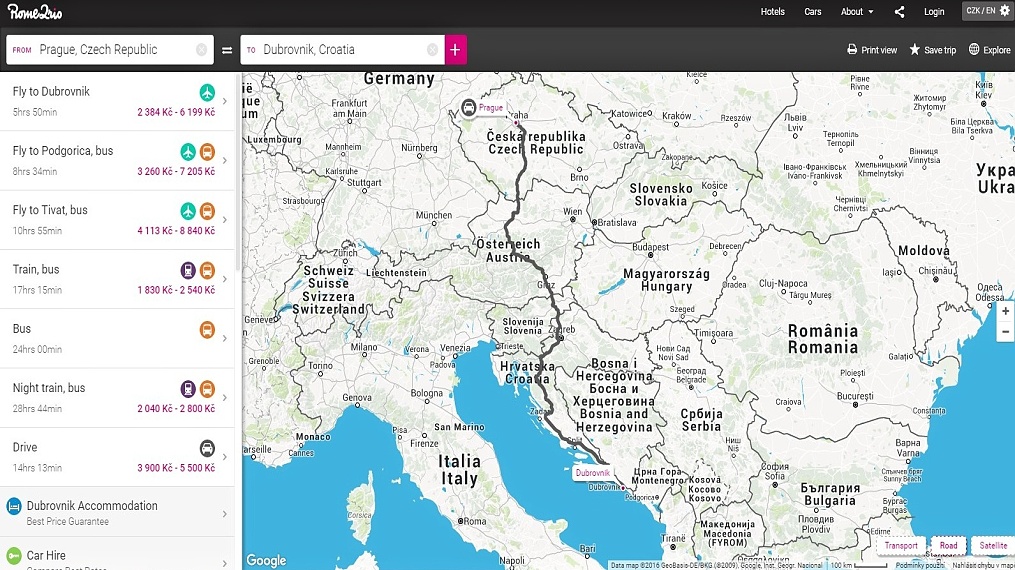The width and height of the screenshot is (1015, 570).
Task: Zoom in the map with plus
Action: click(1005, 311)
